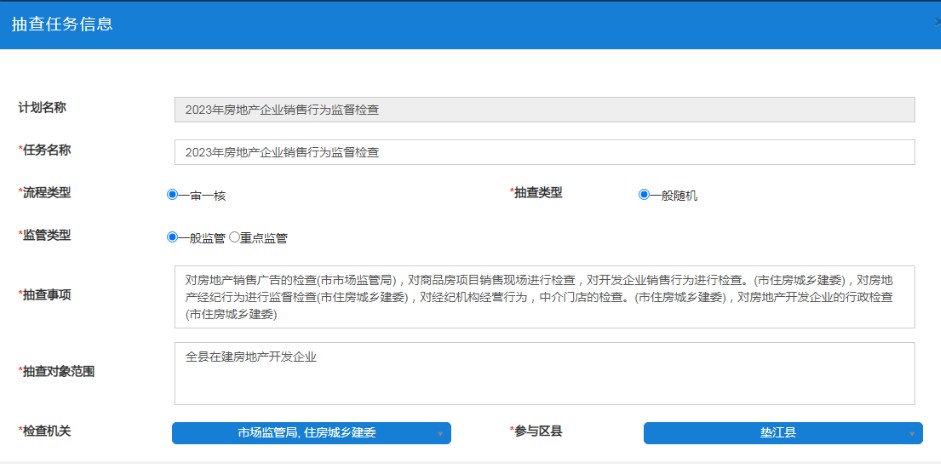Choose 一般监管 supervision type
The width and height of the screenshot is (941, 464).
[172, 237]
